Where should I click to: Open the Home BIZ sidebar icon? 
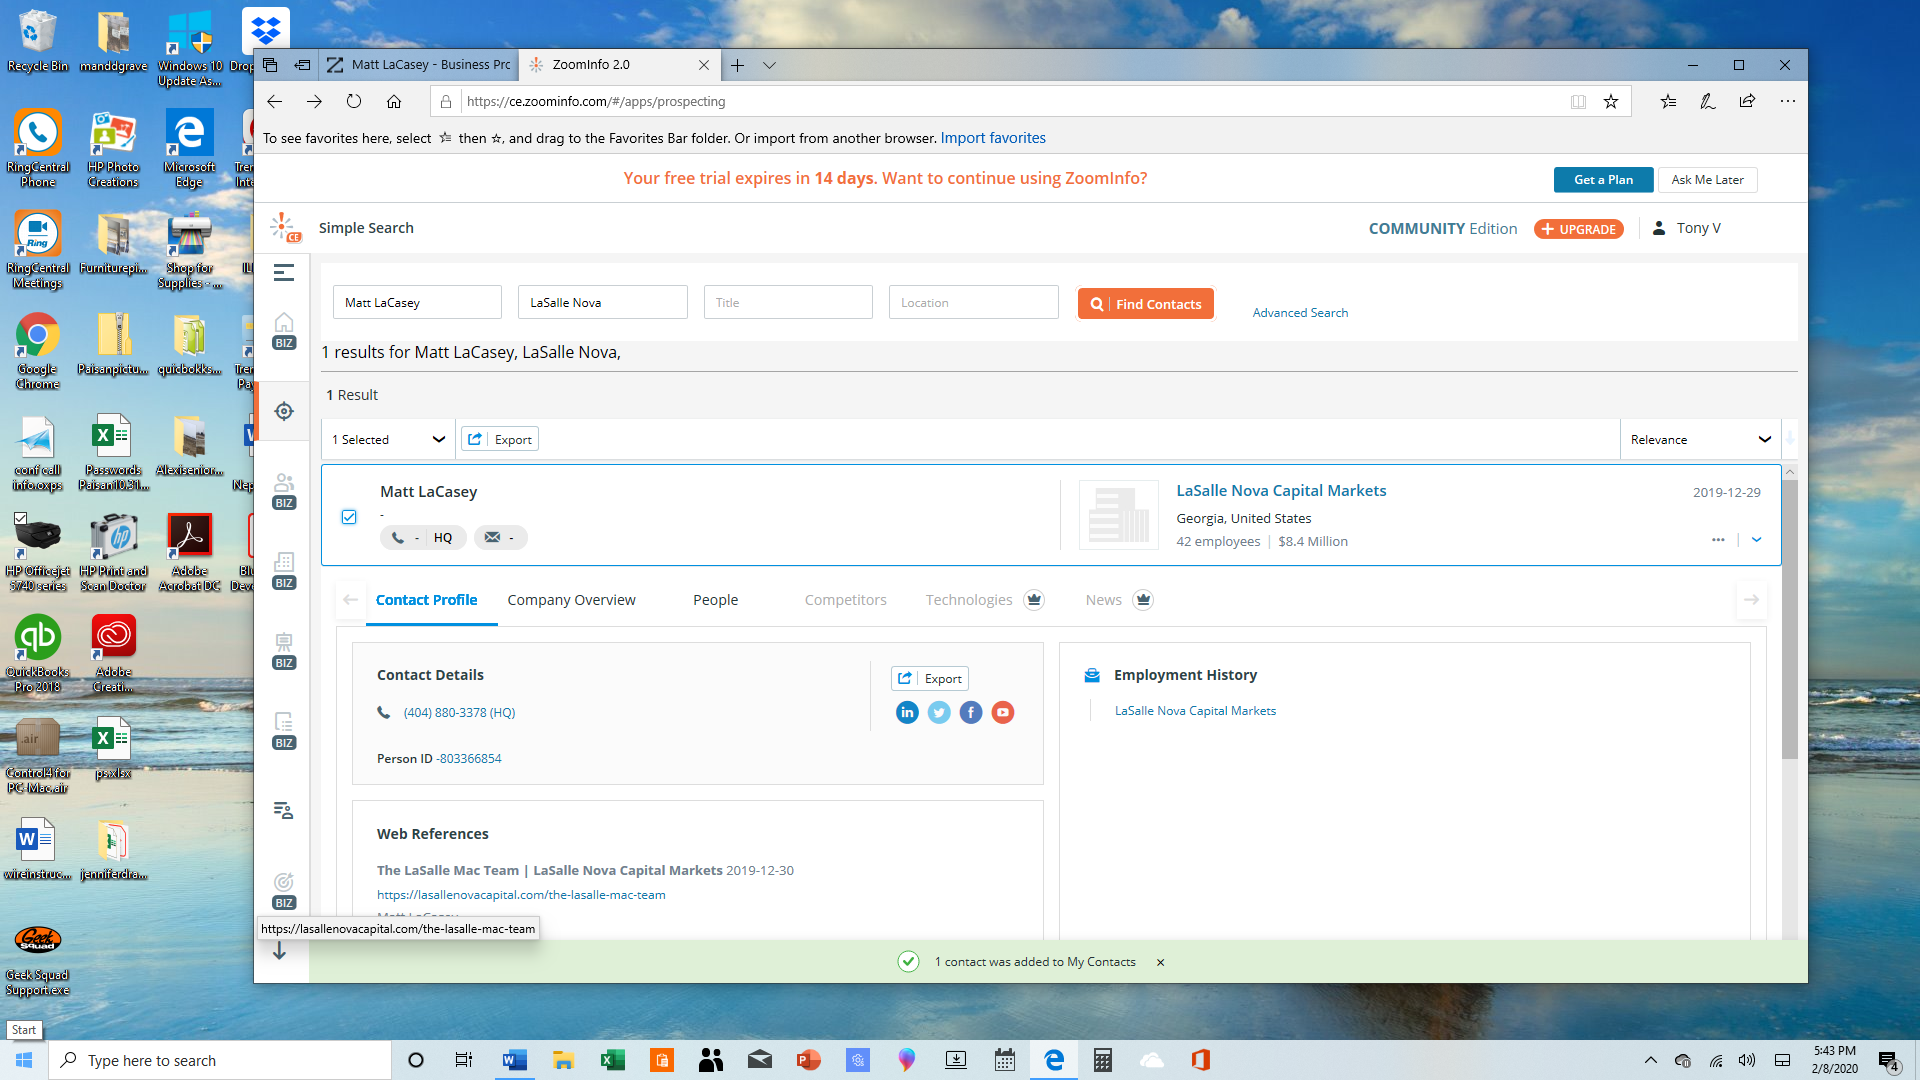click(x=284, y=331)
